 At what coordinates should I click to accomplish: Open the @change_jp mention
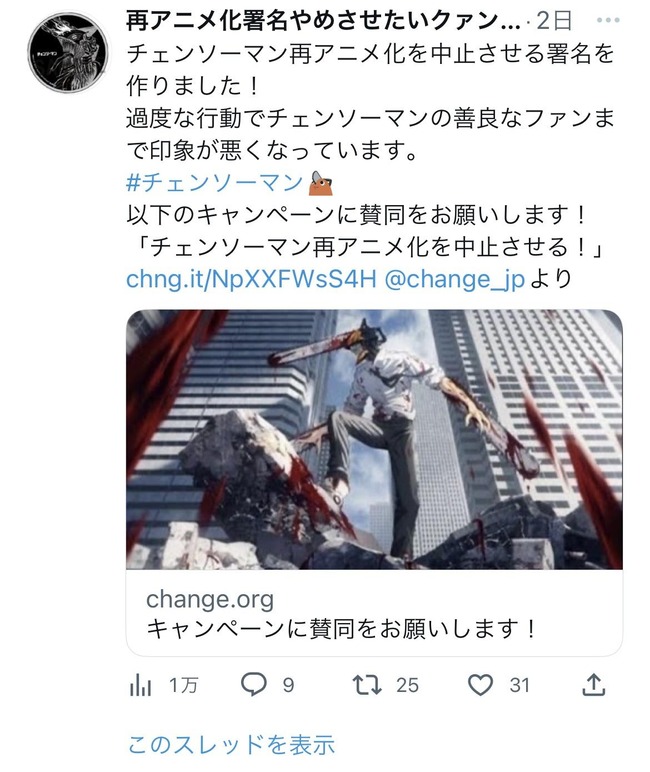click(x=454, y=279)
